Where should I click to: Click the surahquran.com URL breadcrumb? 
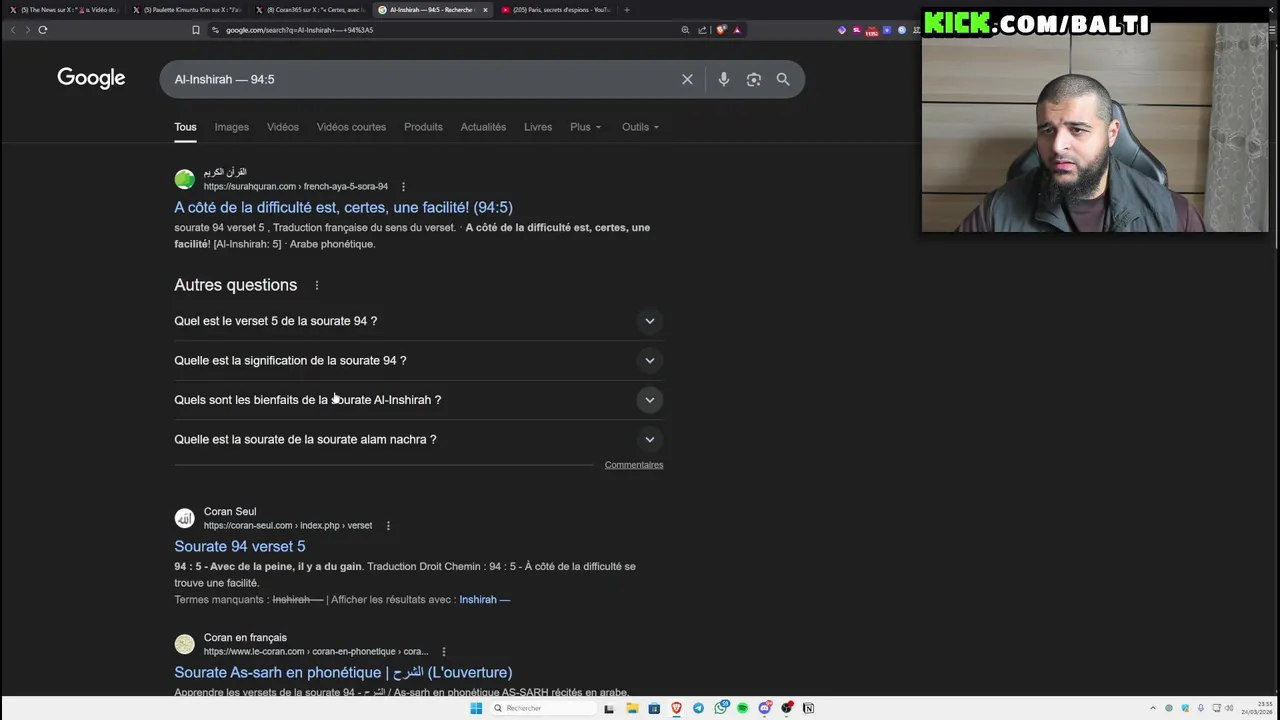pos(296,187)
